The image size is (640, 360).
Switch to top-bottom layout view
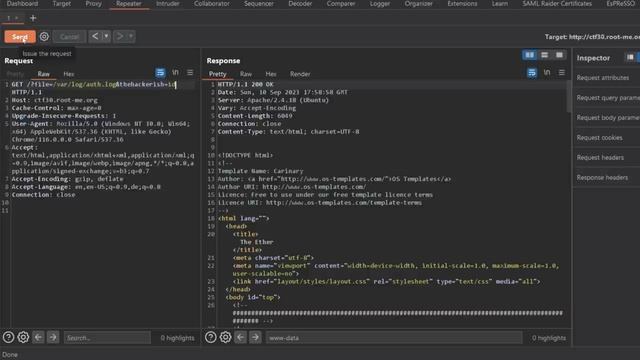544,55
